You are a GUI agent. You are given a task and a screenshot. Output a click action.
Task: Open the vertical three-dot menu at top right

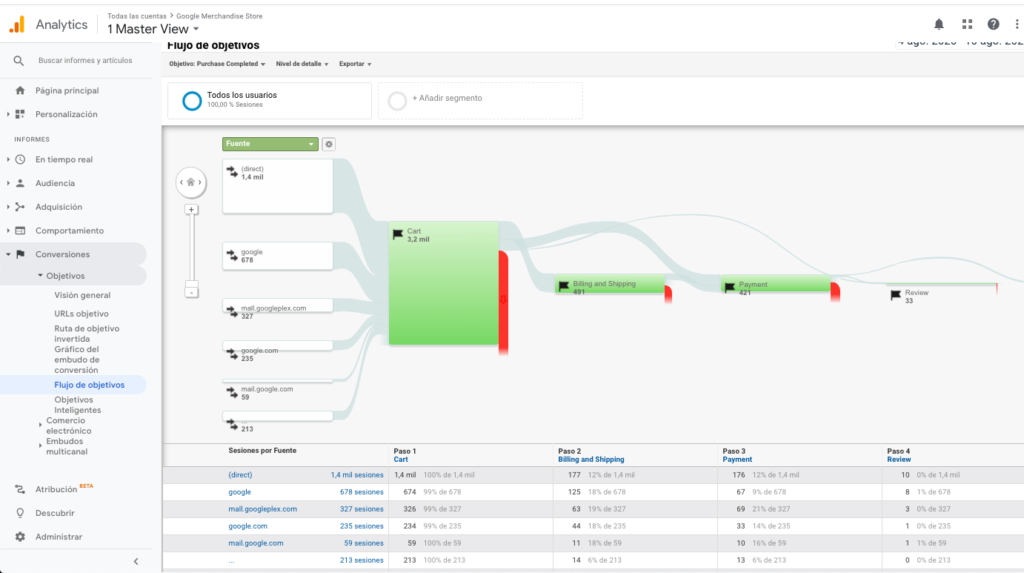pos(1017,24)
